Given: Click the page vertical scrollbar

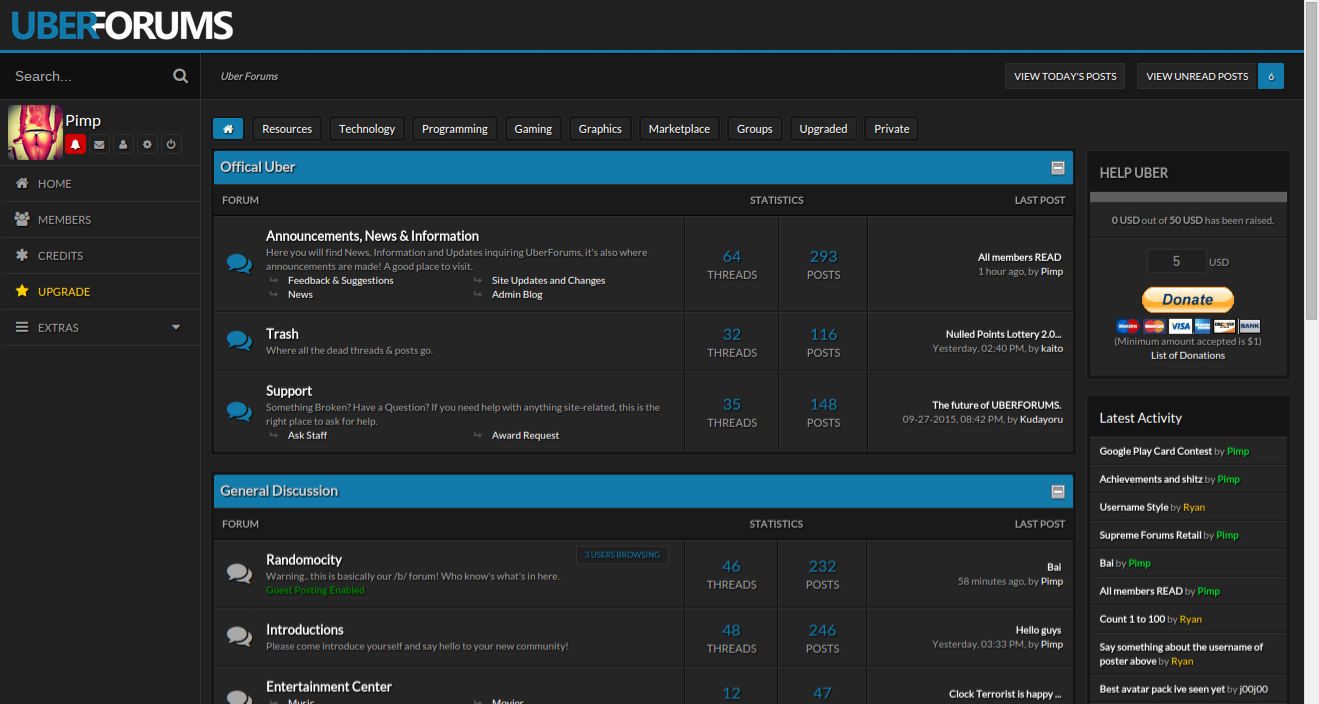Looking at the screenshot, I should point(1311,160).
